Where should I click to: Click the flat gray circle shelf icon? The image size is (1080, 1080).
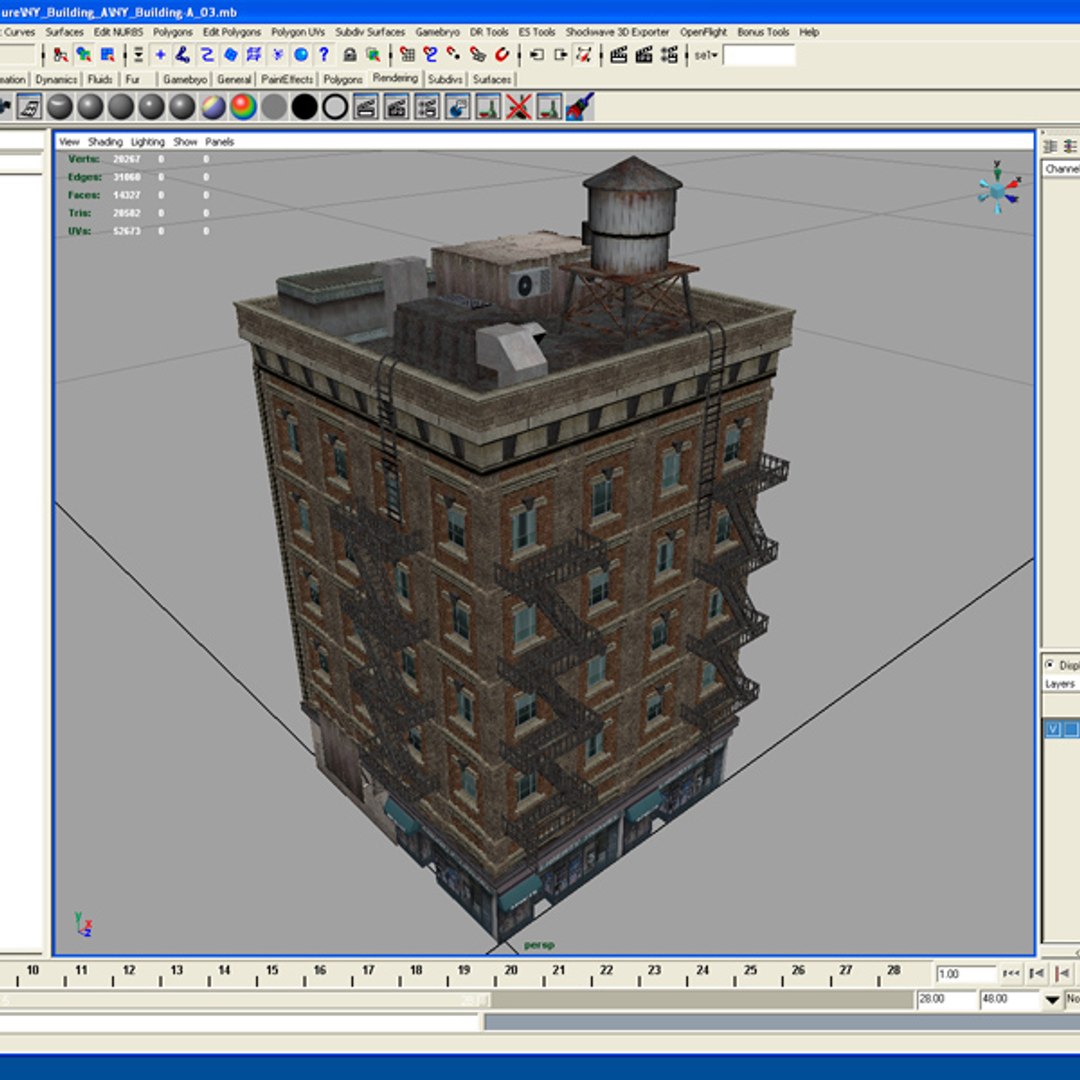pos(274,107)
